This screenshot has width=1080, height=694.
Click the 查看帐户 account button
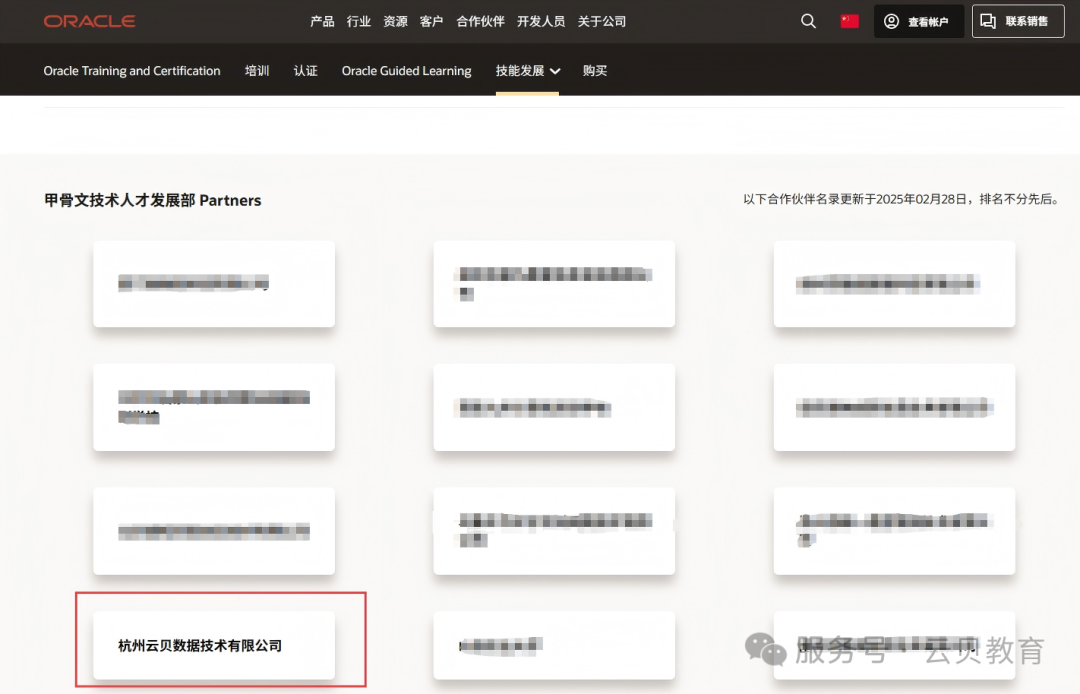point(918,21)
